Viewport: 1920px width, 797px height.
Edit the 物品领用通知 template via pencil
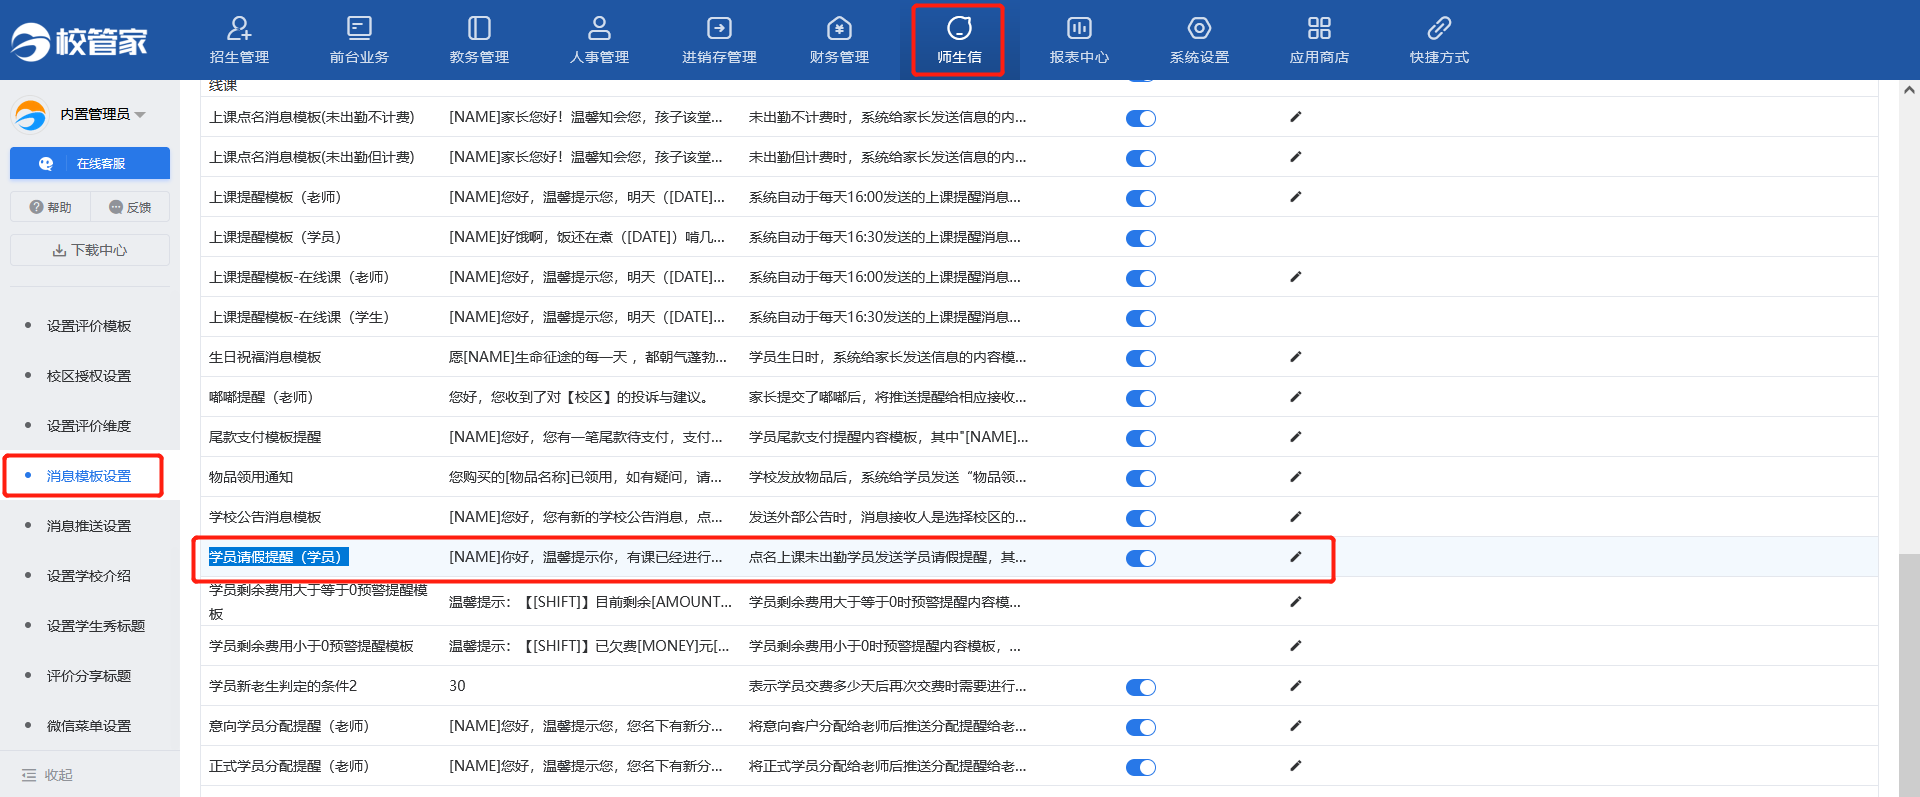pos(1295,477)
